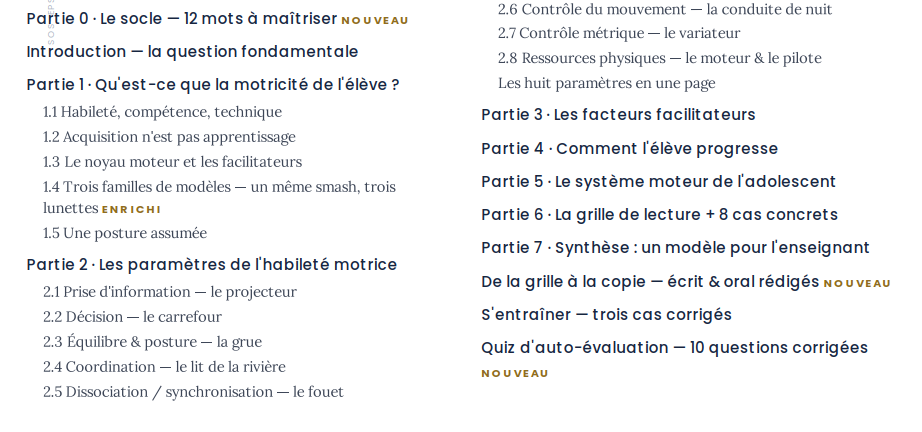Go to Introduction — la question fondamentale
The width and height of the screenshot is (922, 432).
(x=192, y=52)
